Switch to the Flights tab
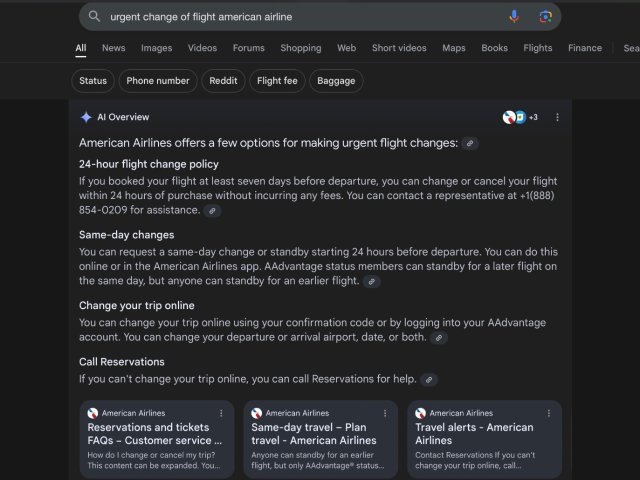Screen dimensions: 640x480 537,48
